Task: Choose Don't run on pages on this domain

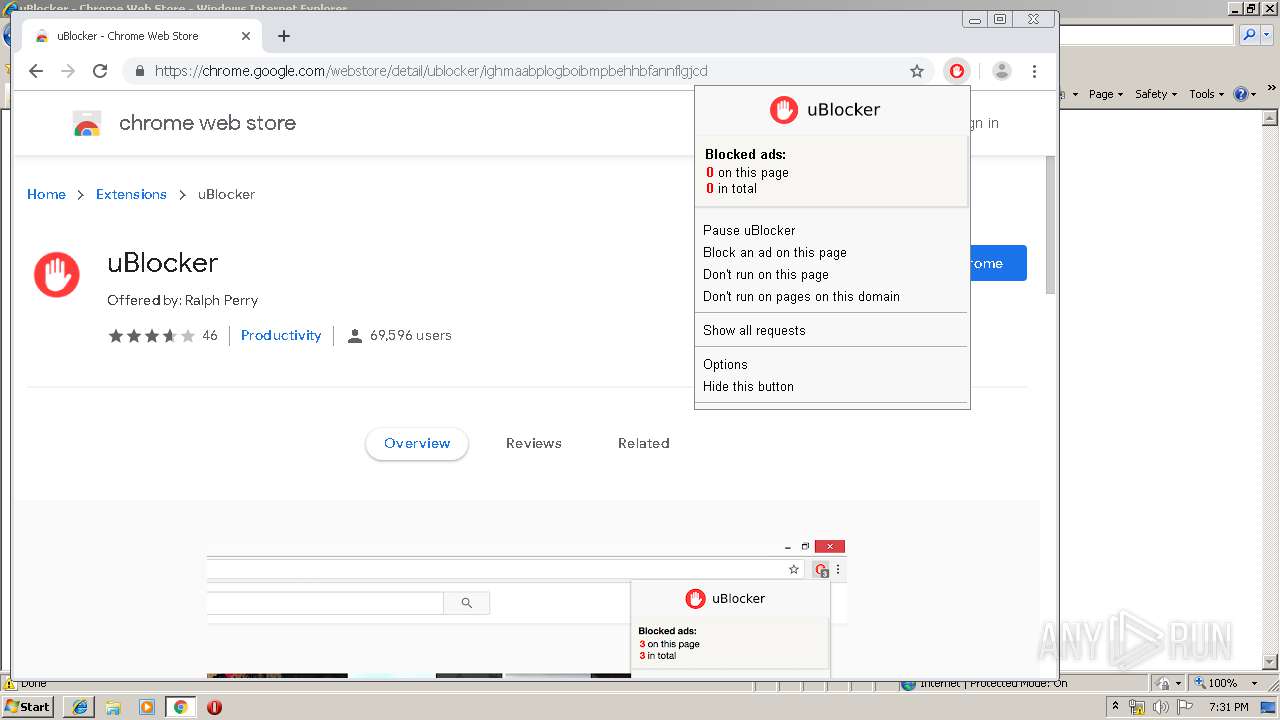Action: click(x=801, y=296)
